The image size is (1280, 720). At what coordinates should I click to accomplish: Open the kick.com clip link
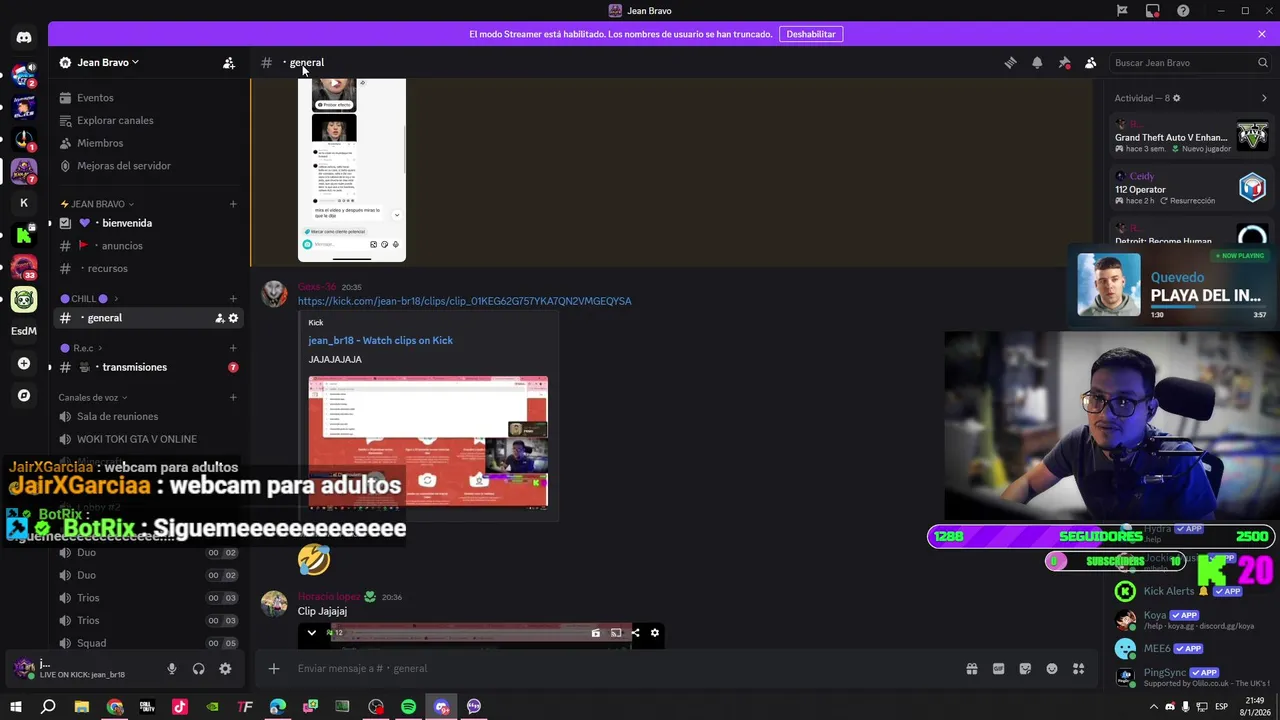pyautogui.click(x=464, y=301)
